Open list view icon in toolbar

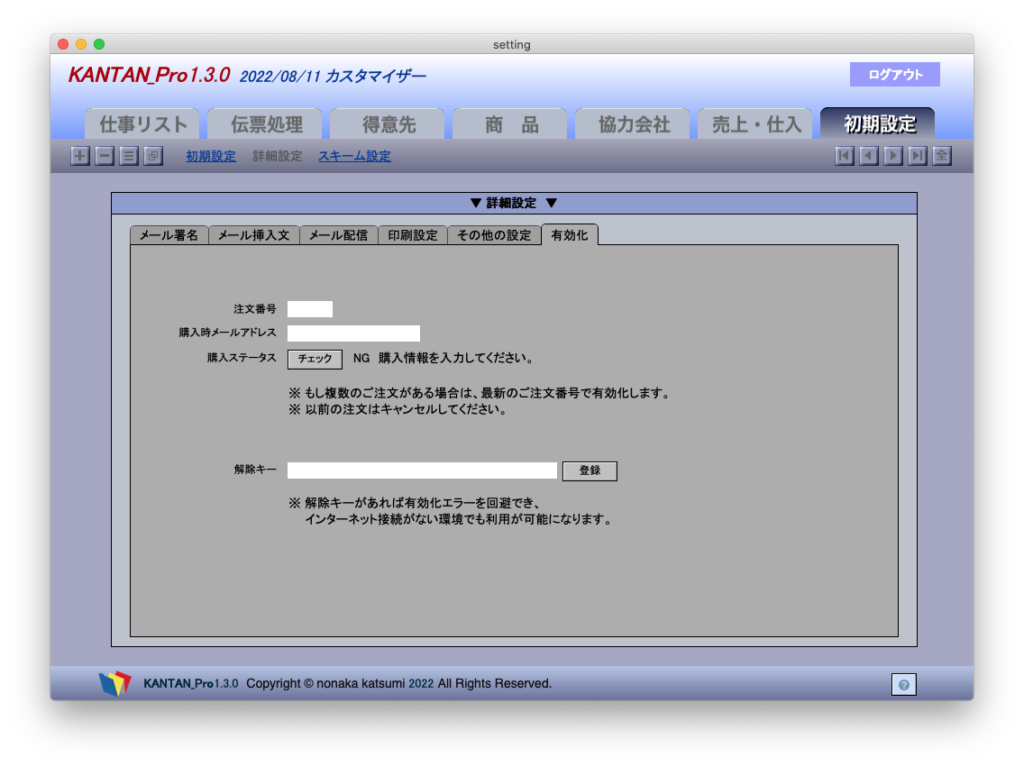click(129, 156)
